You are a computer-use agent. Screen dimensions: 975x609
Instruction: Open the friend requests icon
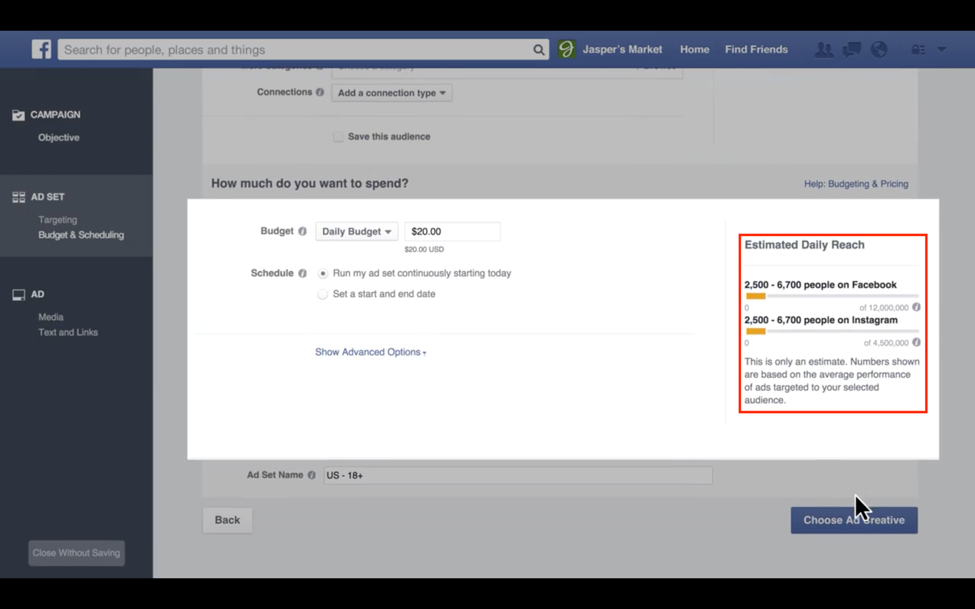coord(823,50)
